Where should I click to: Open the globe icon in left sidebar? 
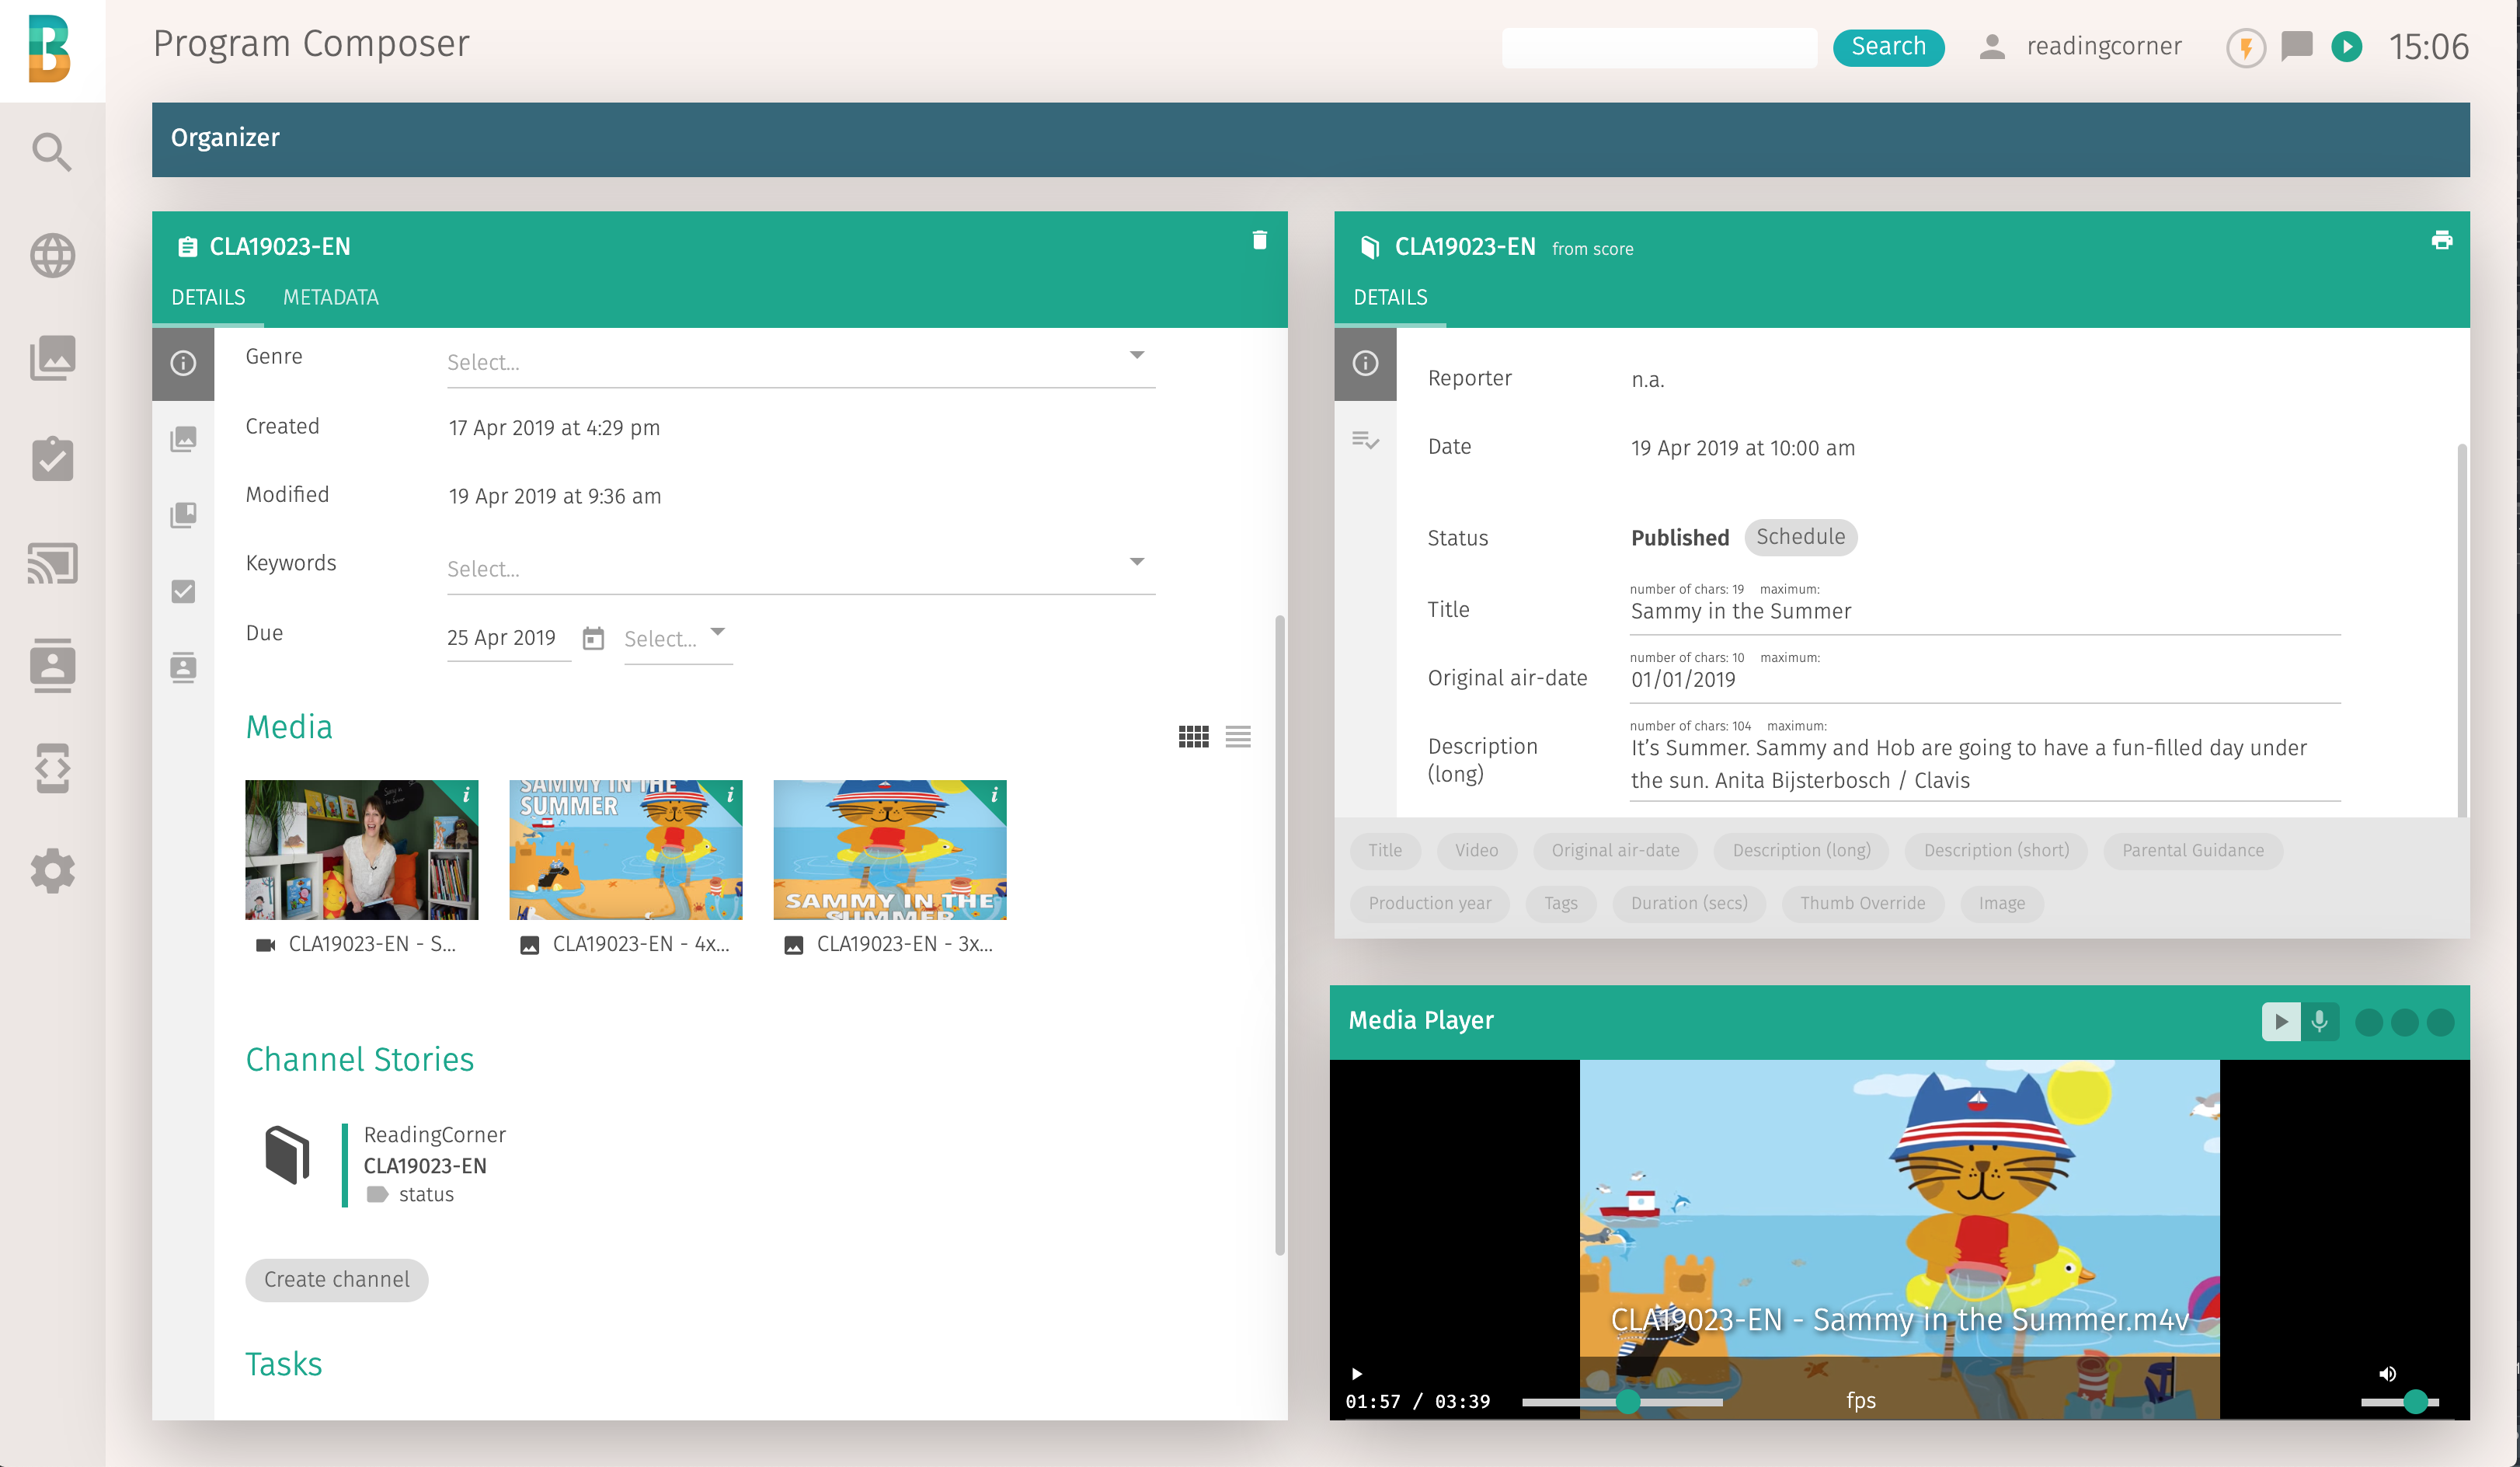click(52, 255)
